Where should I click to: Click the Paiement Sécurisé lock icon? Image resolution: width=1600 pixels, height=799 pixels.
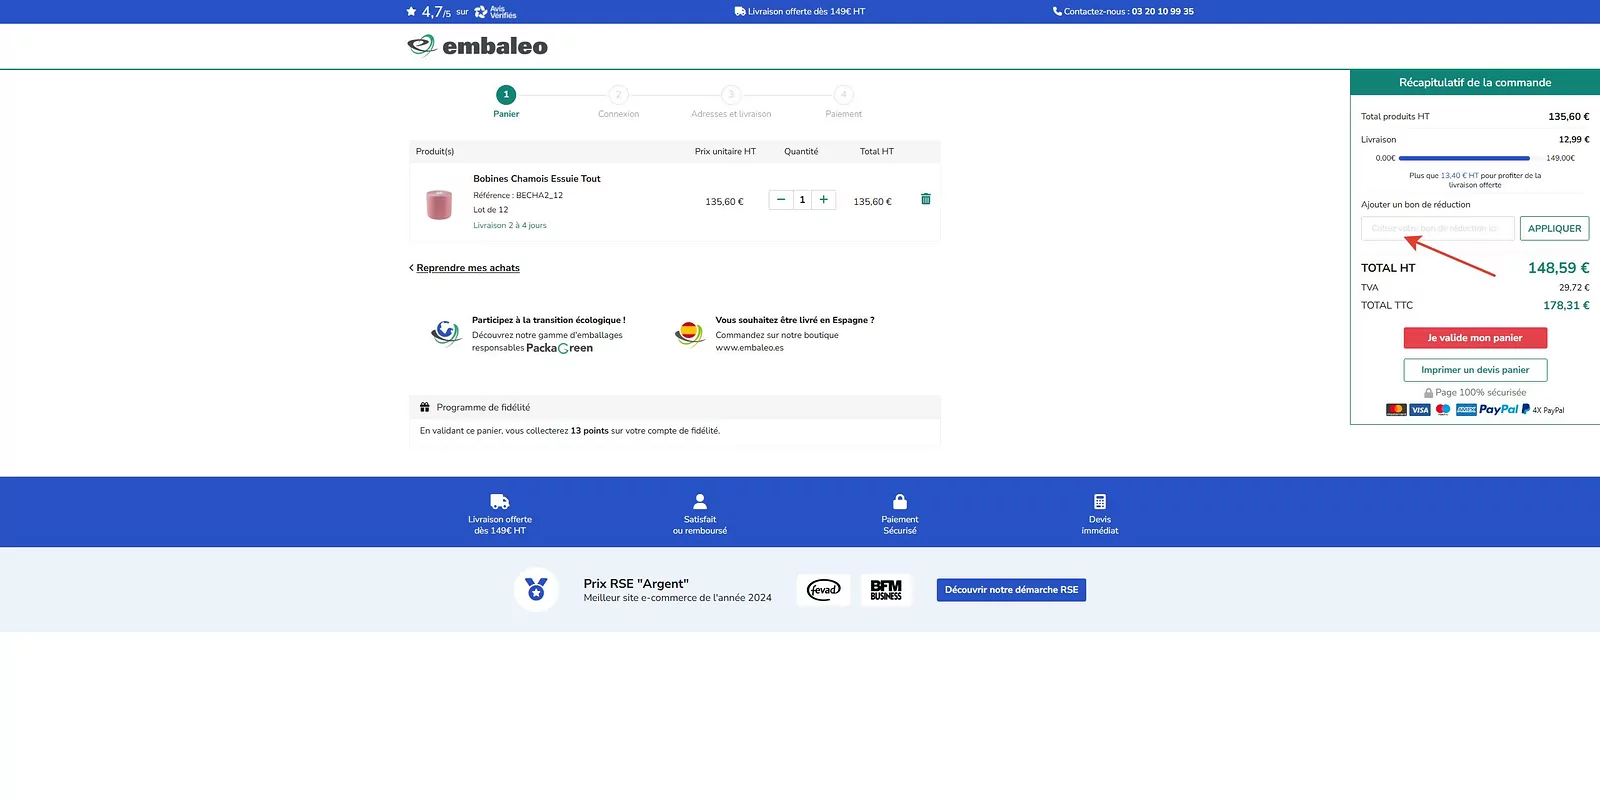(900, 502)
